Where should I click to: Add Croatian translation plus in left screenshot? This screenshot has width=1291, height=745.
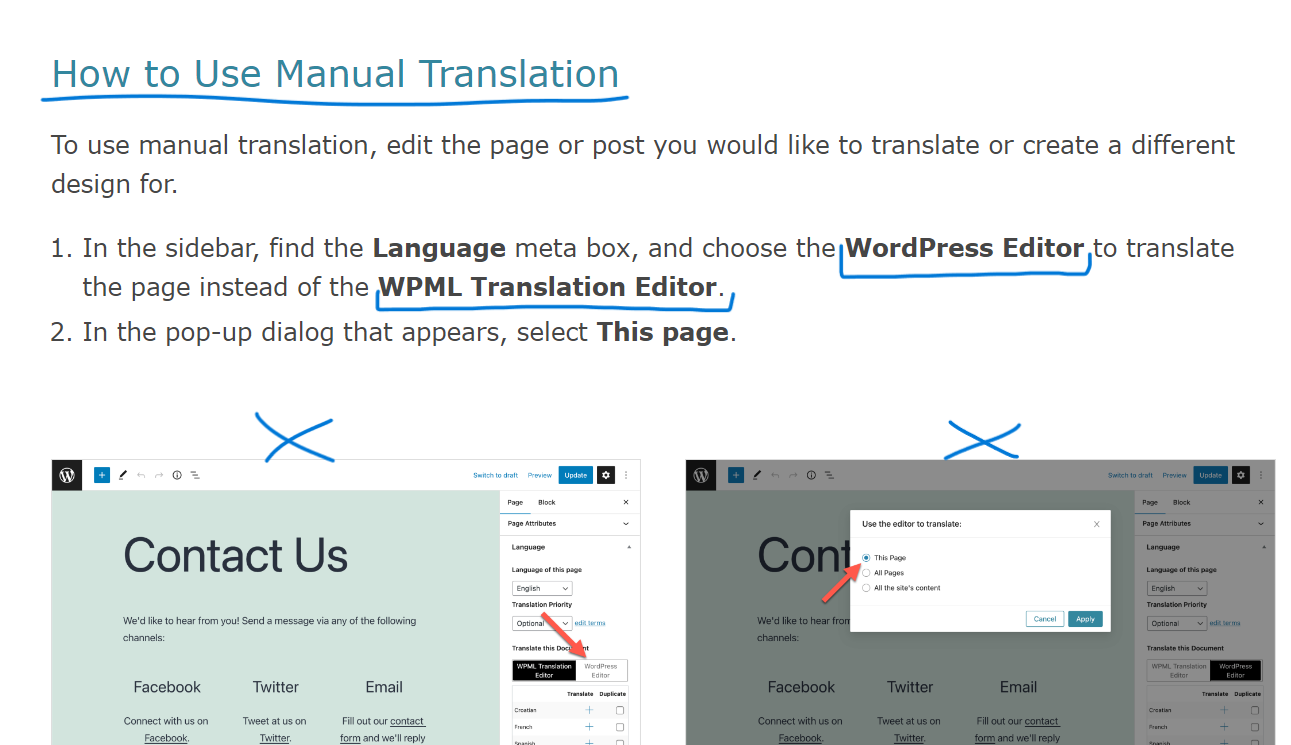click(x=589, y=710)
